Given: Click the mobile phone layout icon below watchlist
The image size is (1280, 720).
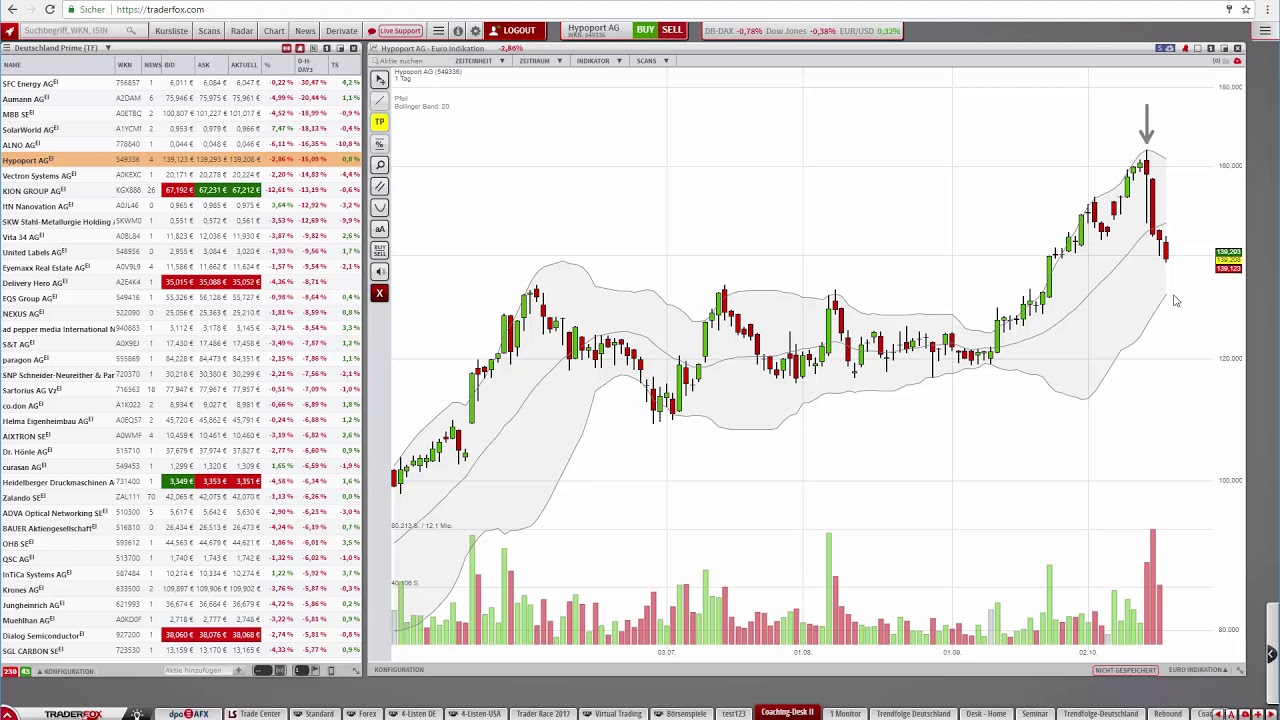Looking at the screenshot, I should coord(331,670).
